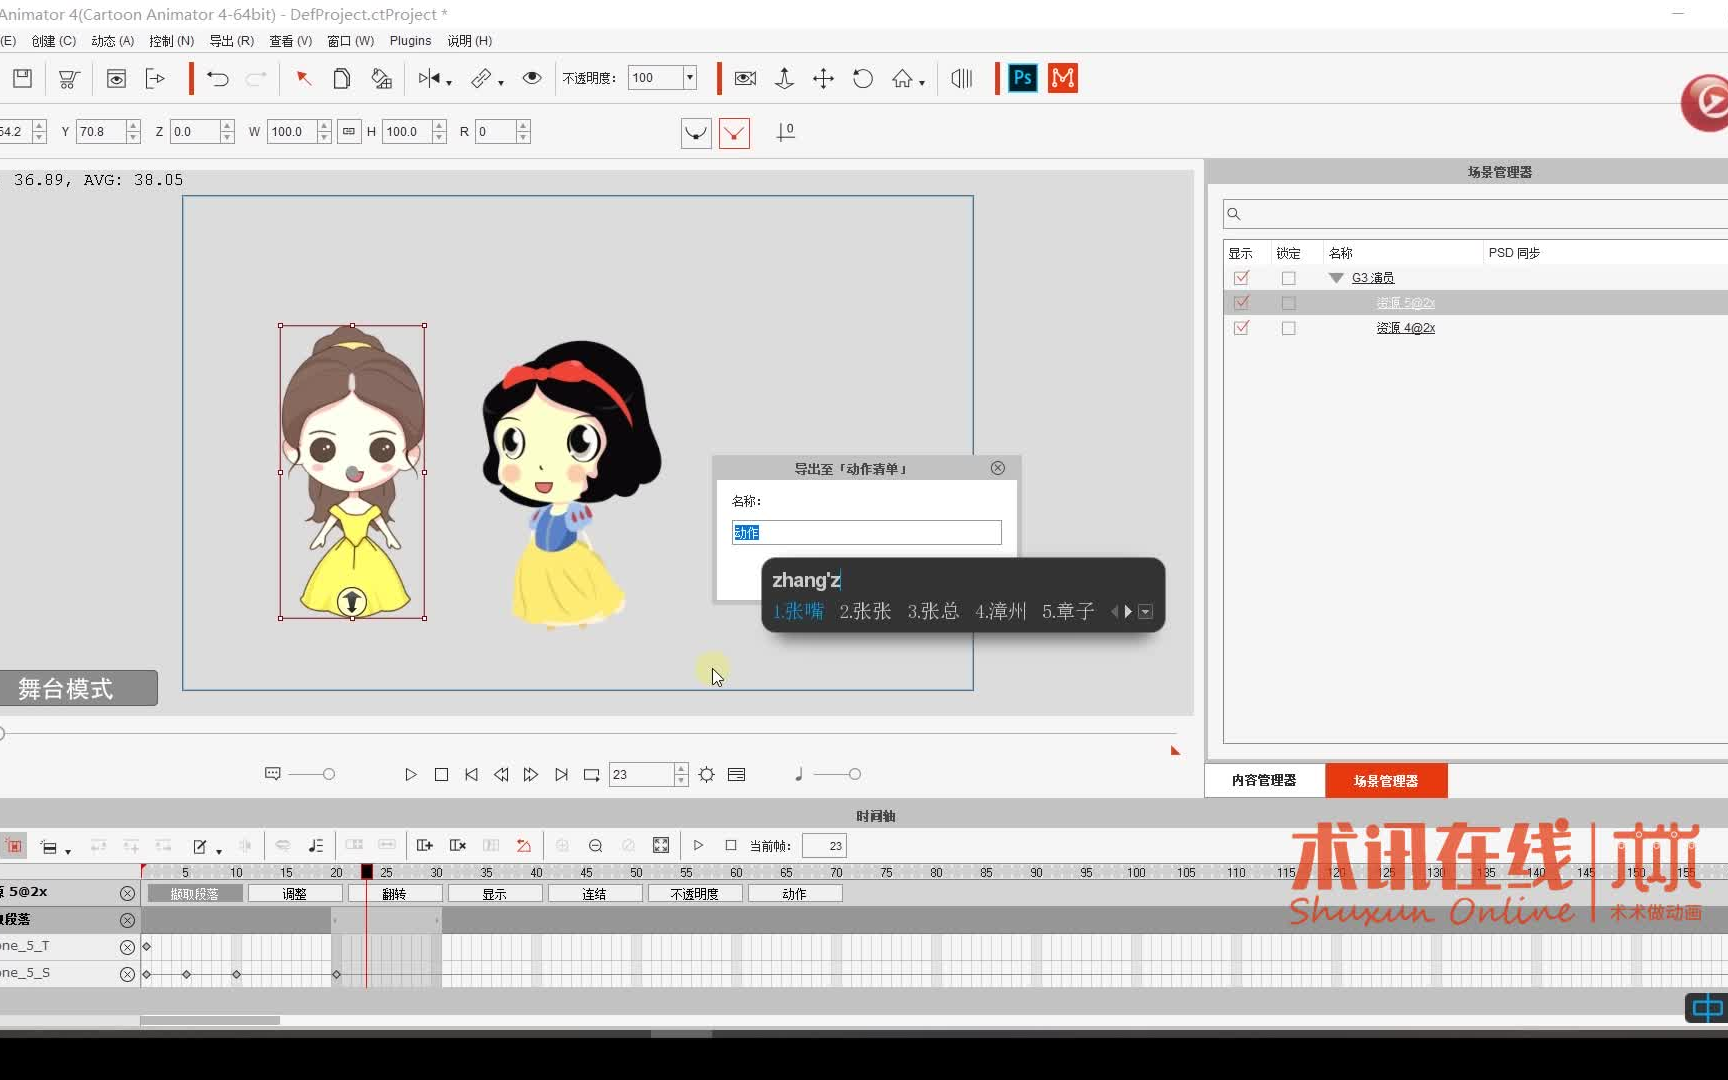Open project settings gear icon
Image resolution: width=1728 pixels, height=1080 pixels.
707,775
